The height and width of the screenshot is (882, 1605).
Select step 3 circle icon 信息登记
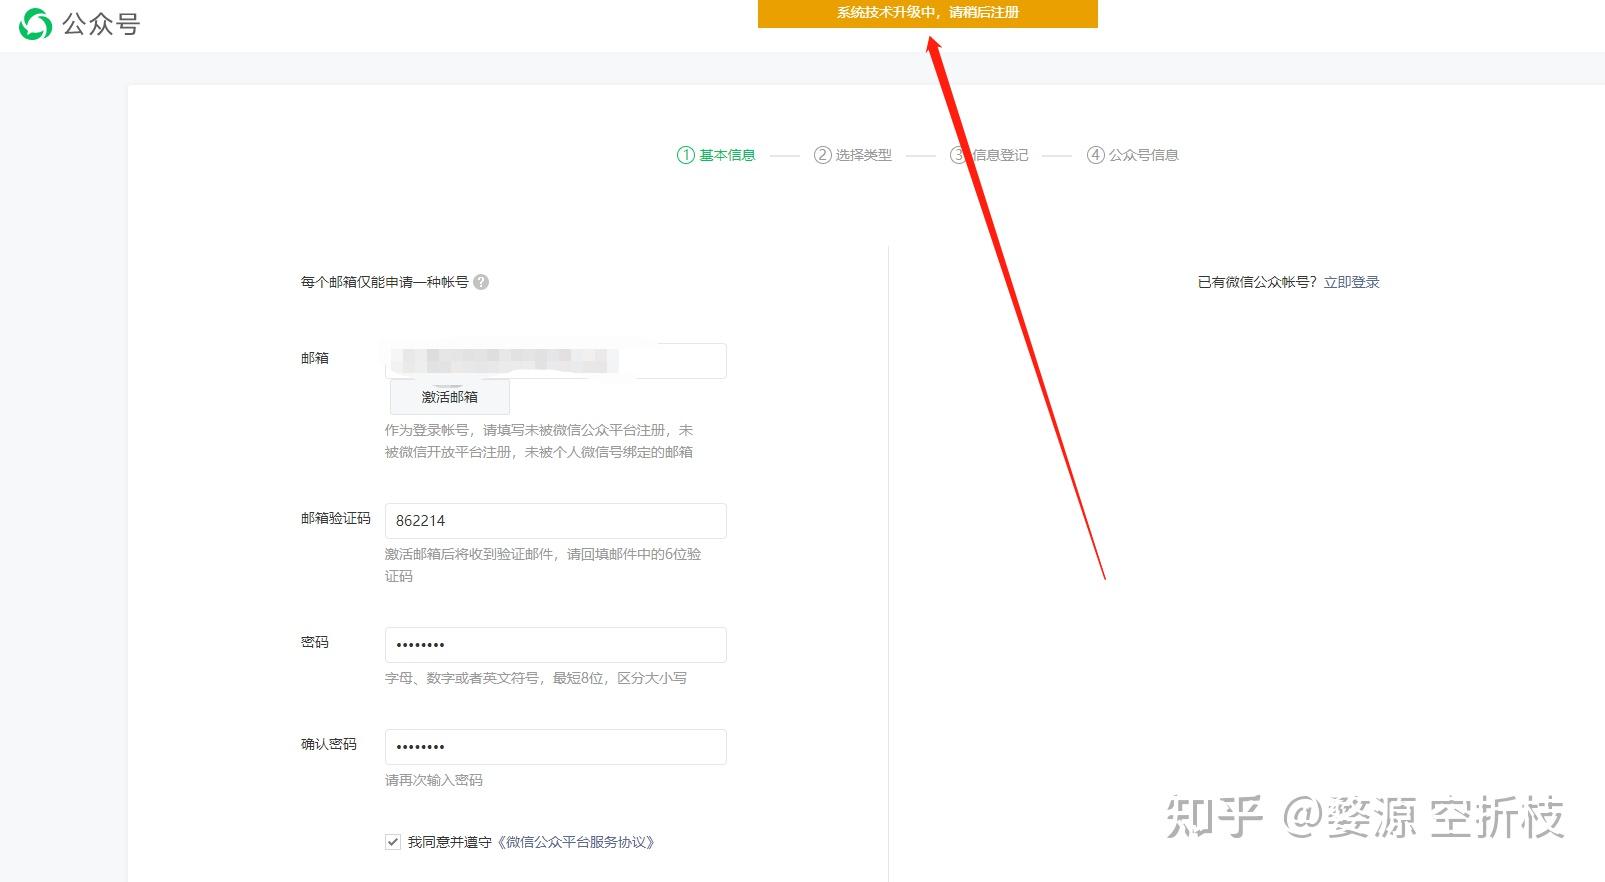point(959,155)
